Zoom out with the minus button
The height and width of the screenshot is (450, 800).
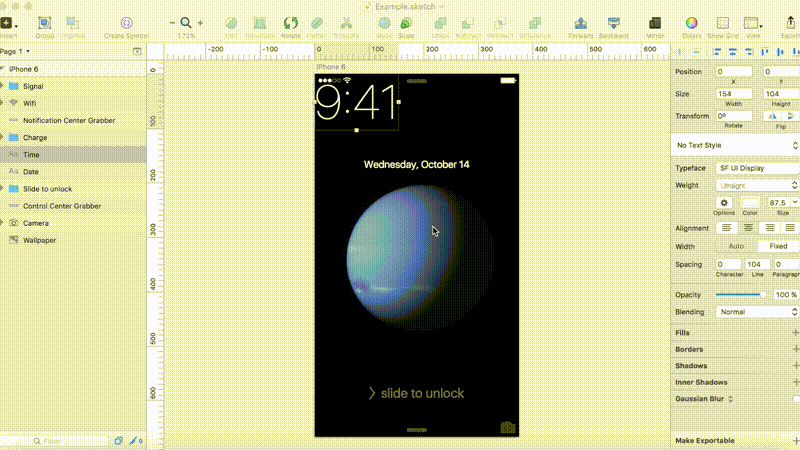pyautogui.click(x=172, y=23)
